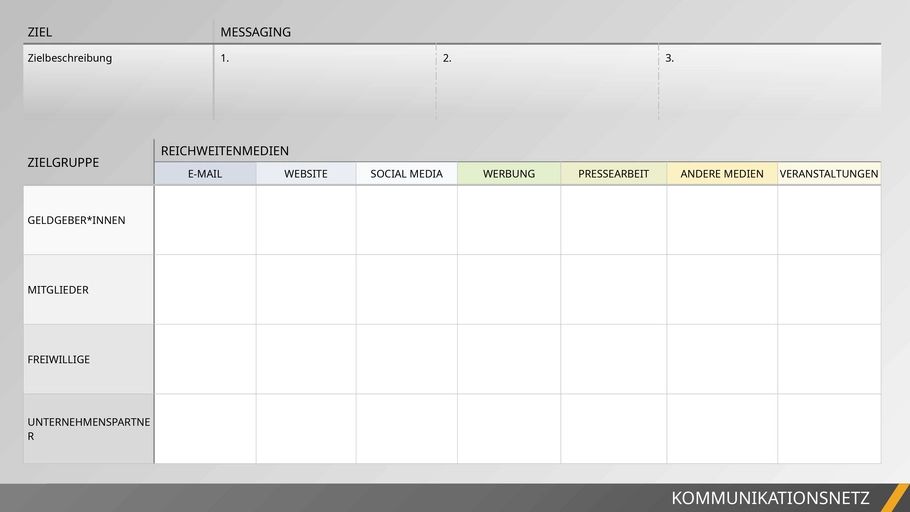Click the E-MAIL column header
Viewport: 910px width, 512px height.
click(x=205, y=174)
